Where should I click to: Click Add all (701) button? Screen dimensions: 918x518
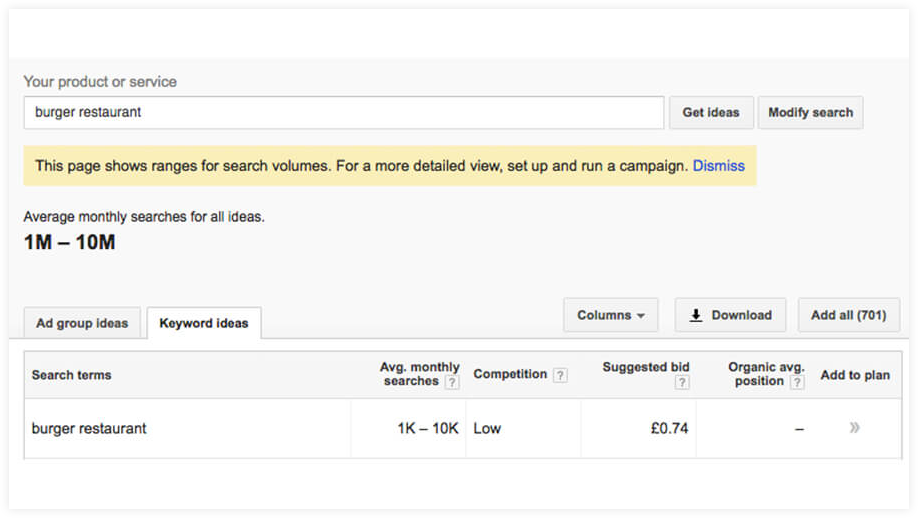[848, 315]
